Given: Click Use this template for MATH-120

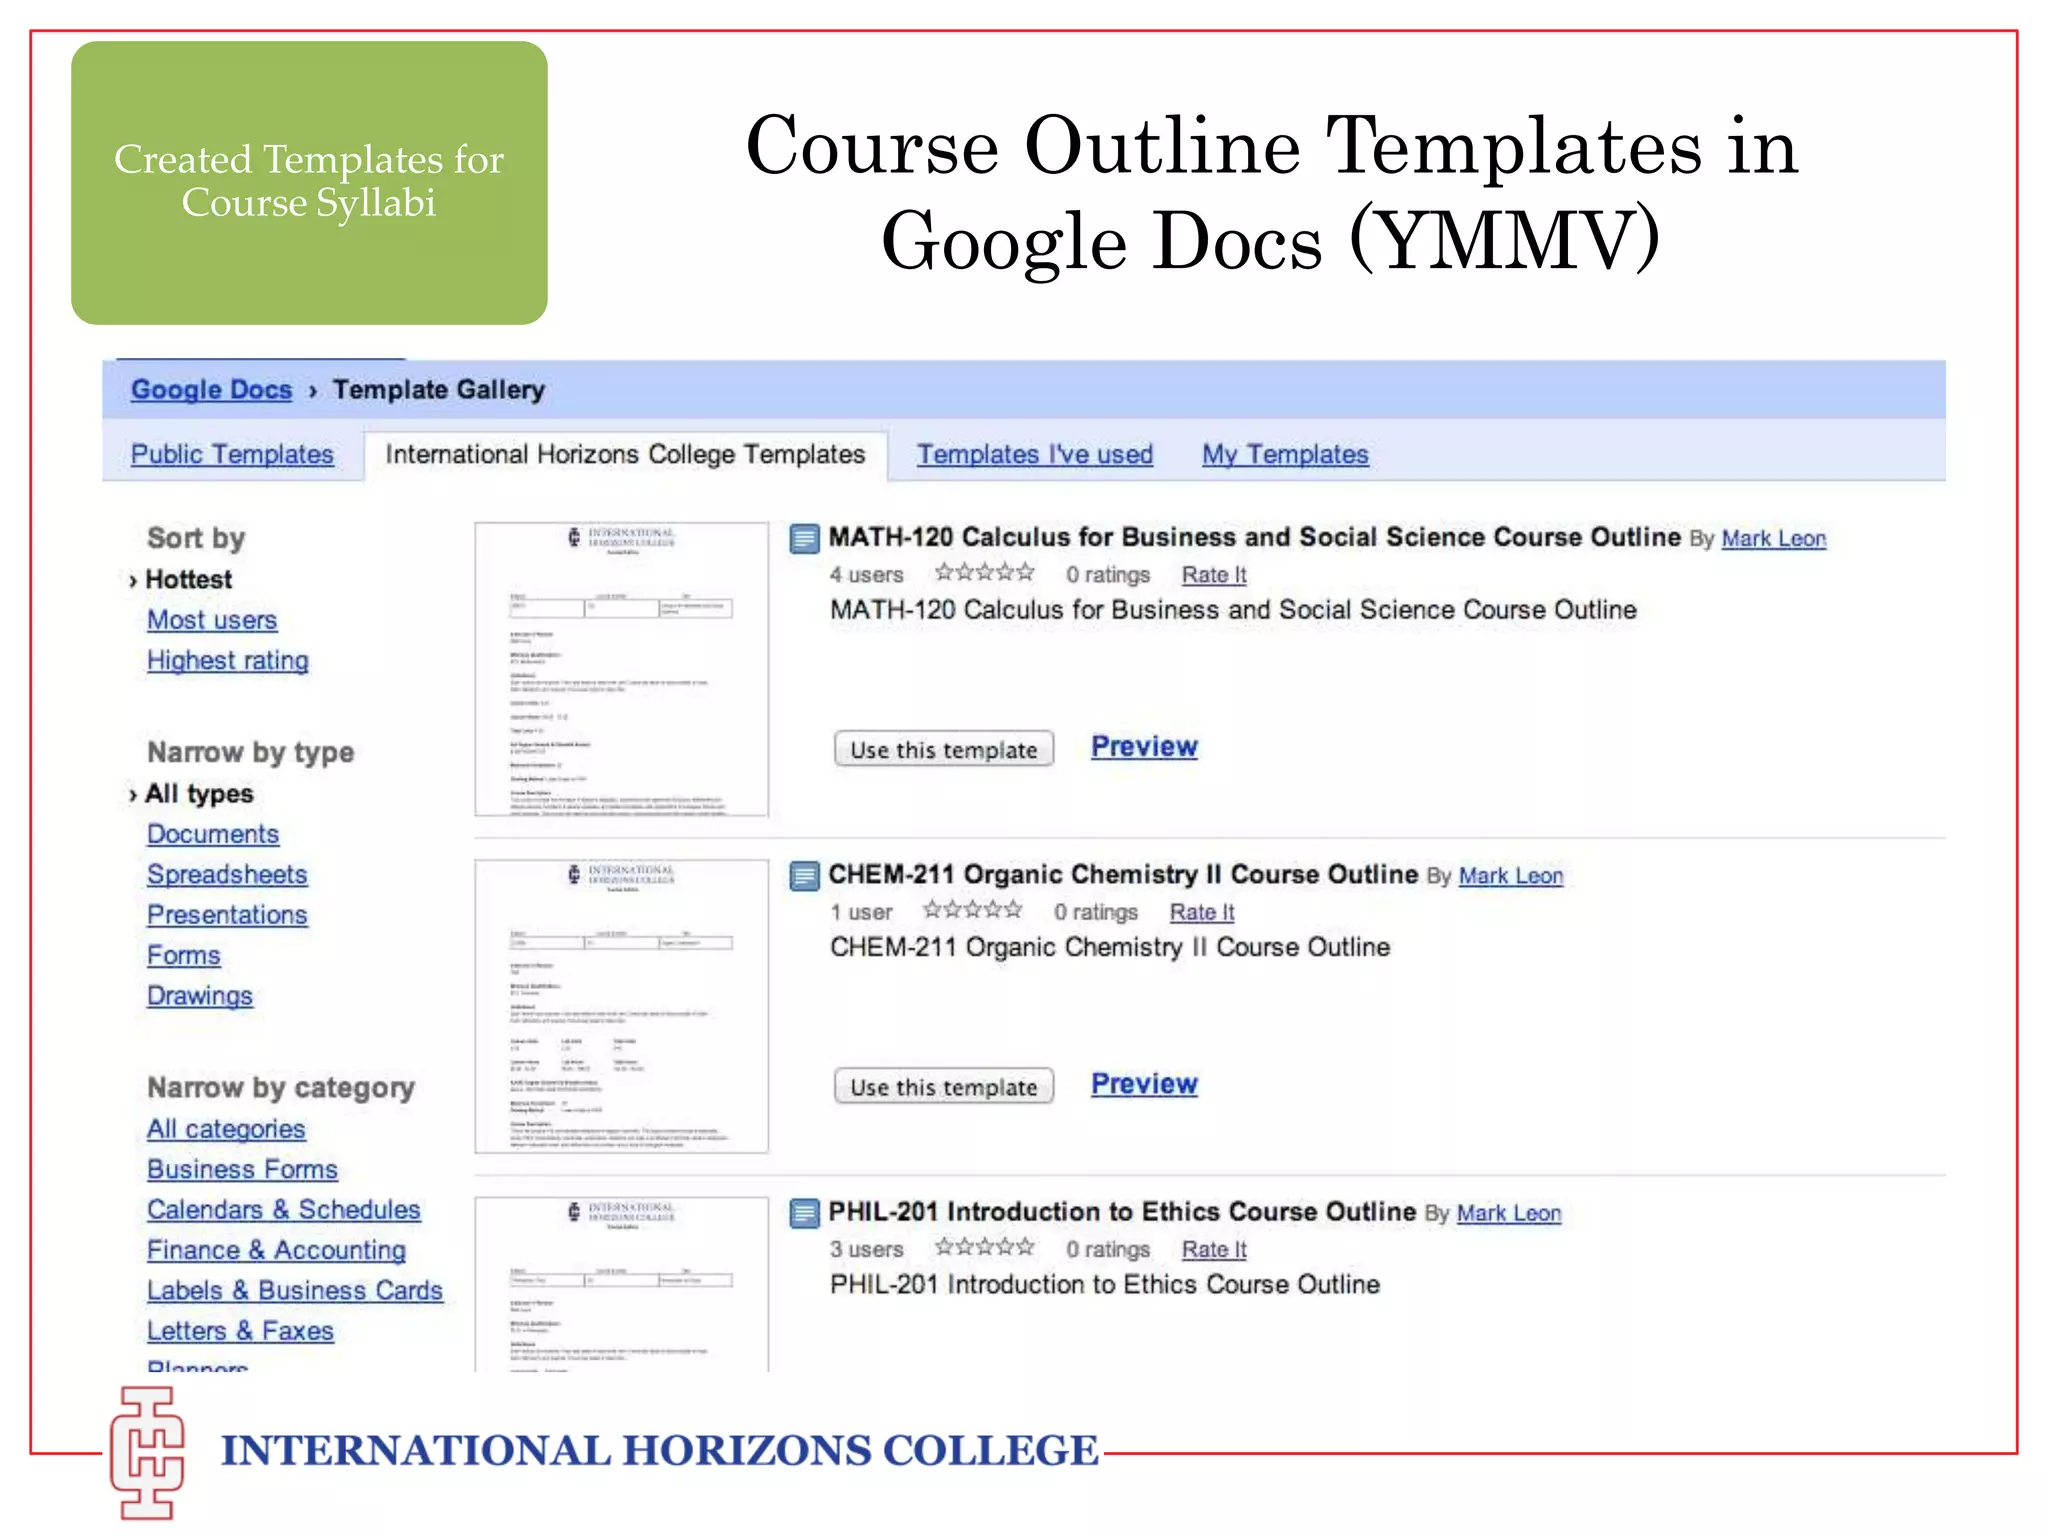Looking at the screenshot, I should pyautogui.click(x=944, y=749).
